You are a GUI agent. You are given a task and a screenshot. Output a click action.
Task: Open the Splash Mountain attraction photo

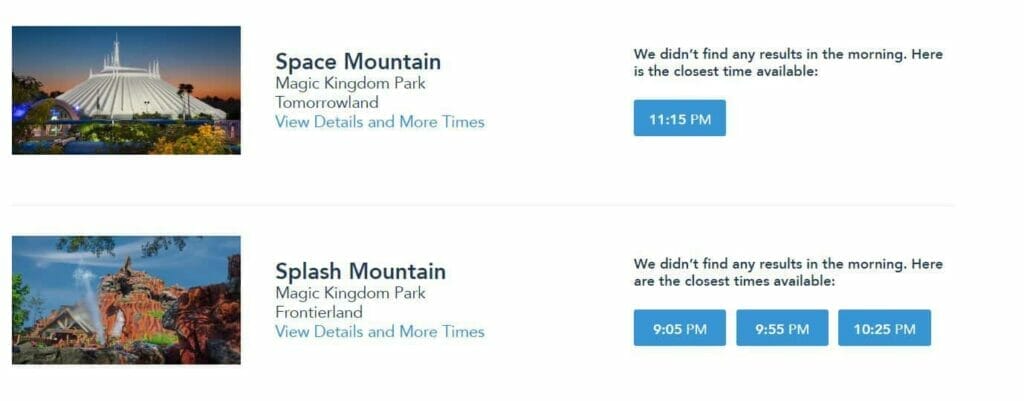(x=126, y=300)
